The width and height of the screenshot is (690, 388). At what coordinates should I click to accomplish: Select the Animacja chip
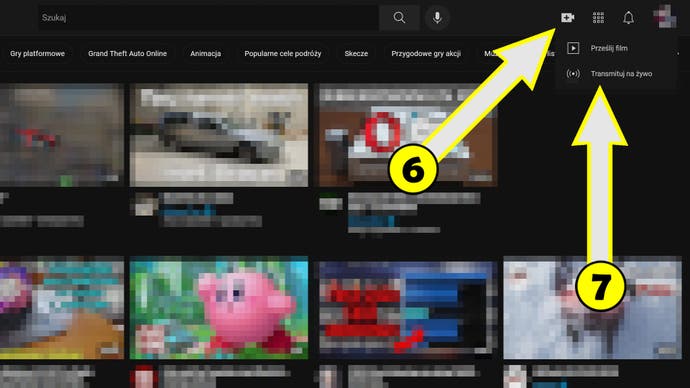[206, 54]
